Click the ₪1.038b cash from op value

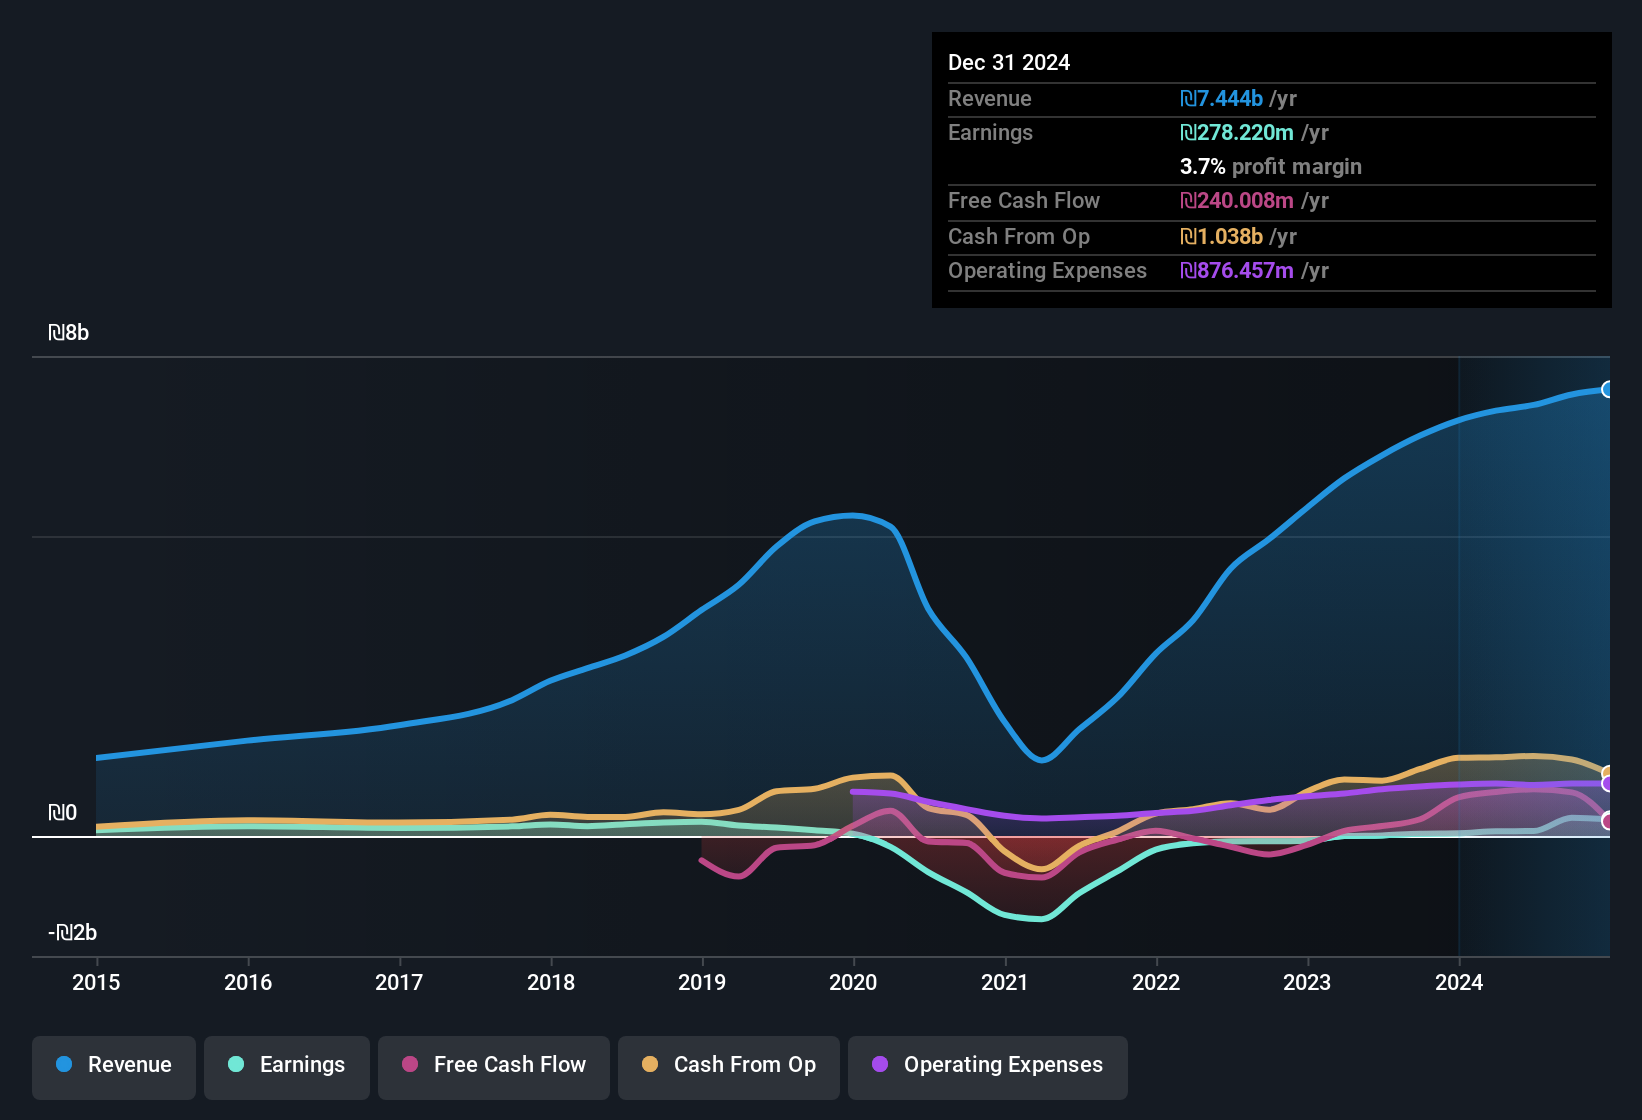click(1221, 237)
